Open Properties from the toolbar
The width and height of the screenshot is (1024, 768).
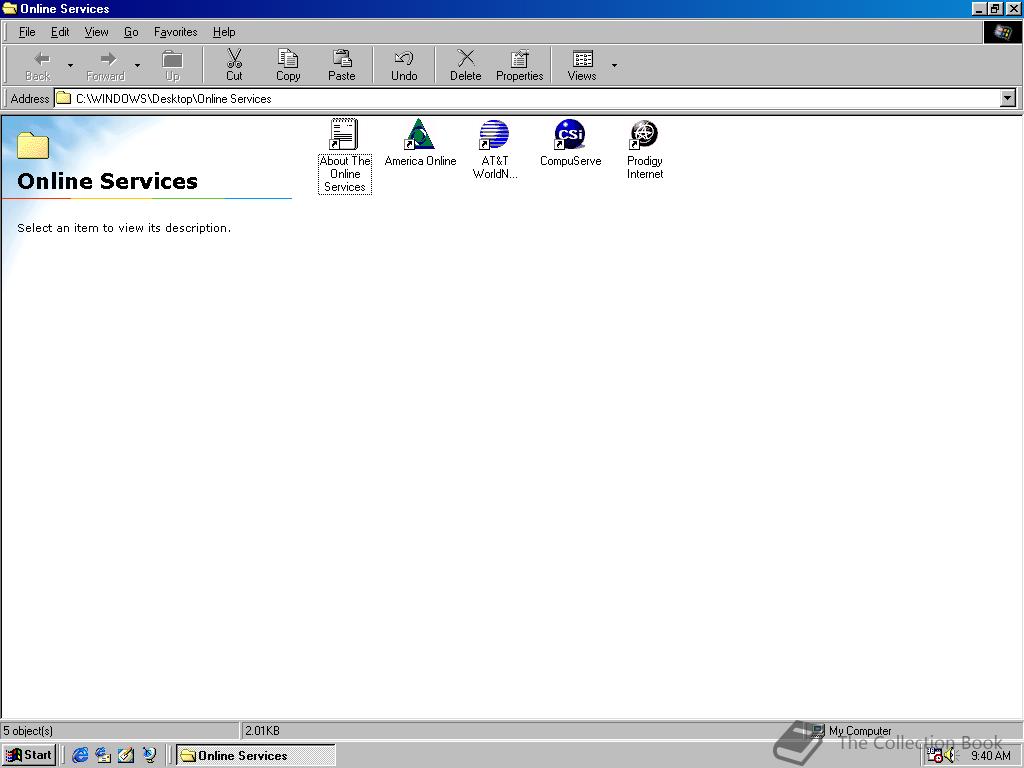click(x=520, y=65)
